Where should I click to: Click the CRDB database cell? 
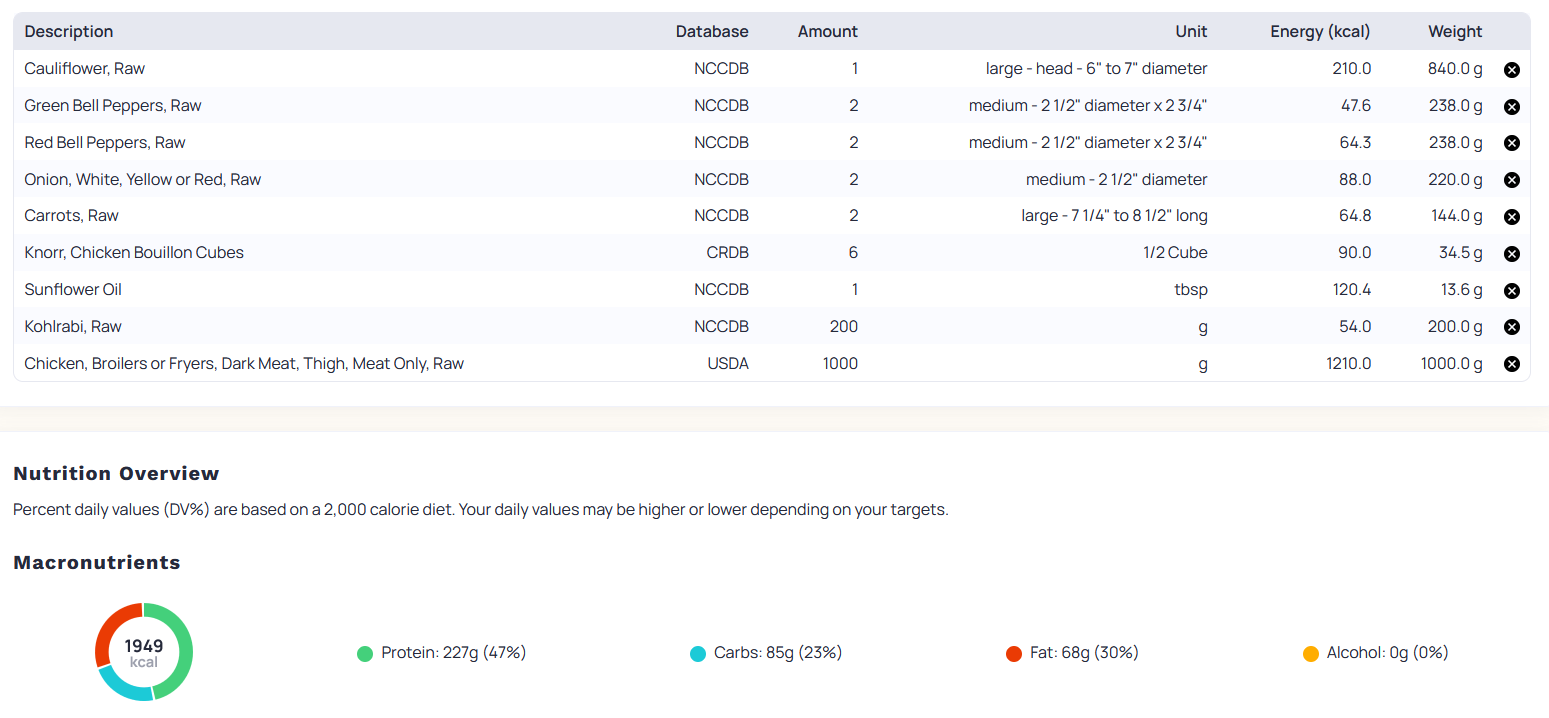tap(727, 253)
